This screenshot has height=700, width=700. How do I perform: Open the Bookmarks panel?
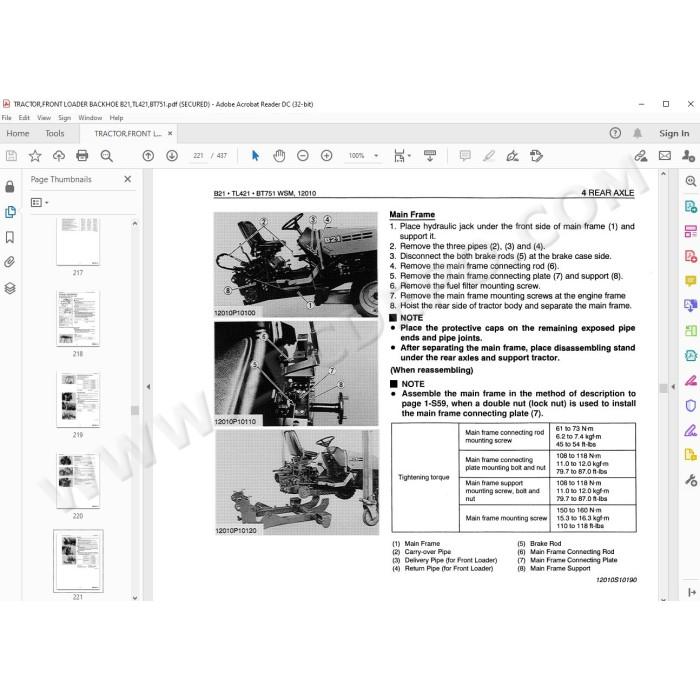pos(10,237)
